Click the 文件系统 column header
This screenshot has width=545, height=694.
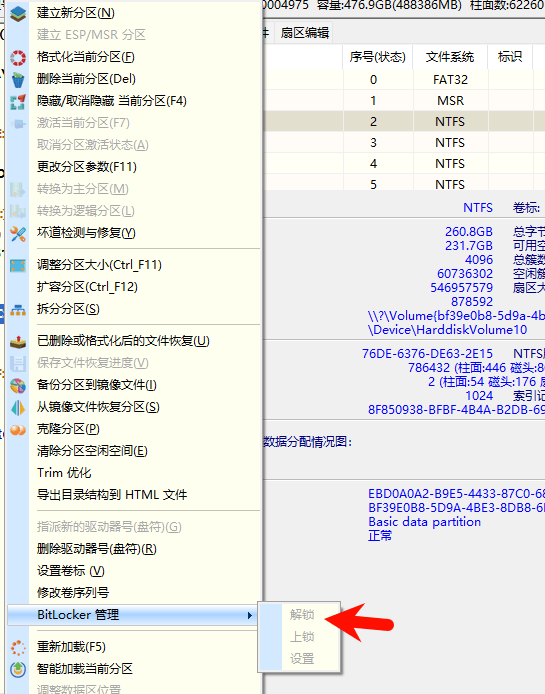(x=450, y=57)
